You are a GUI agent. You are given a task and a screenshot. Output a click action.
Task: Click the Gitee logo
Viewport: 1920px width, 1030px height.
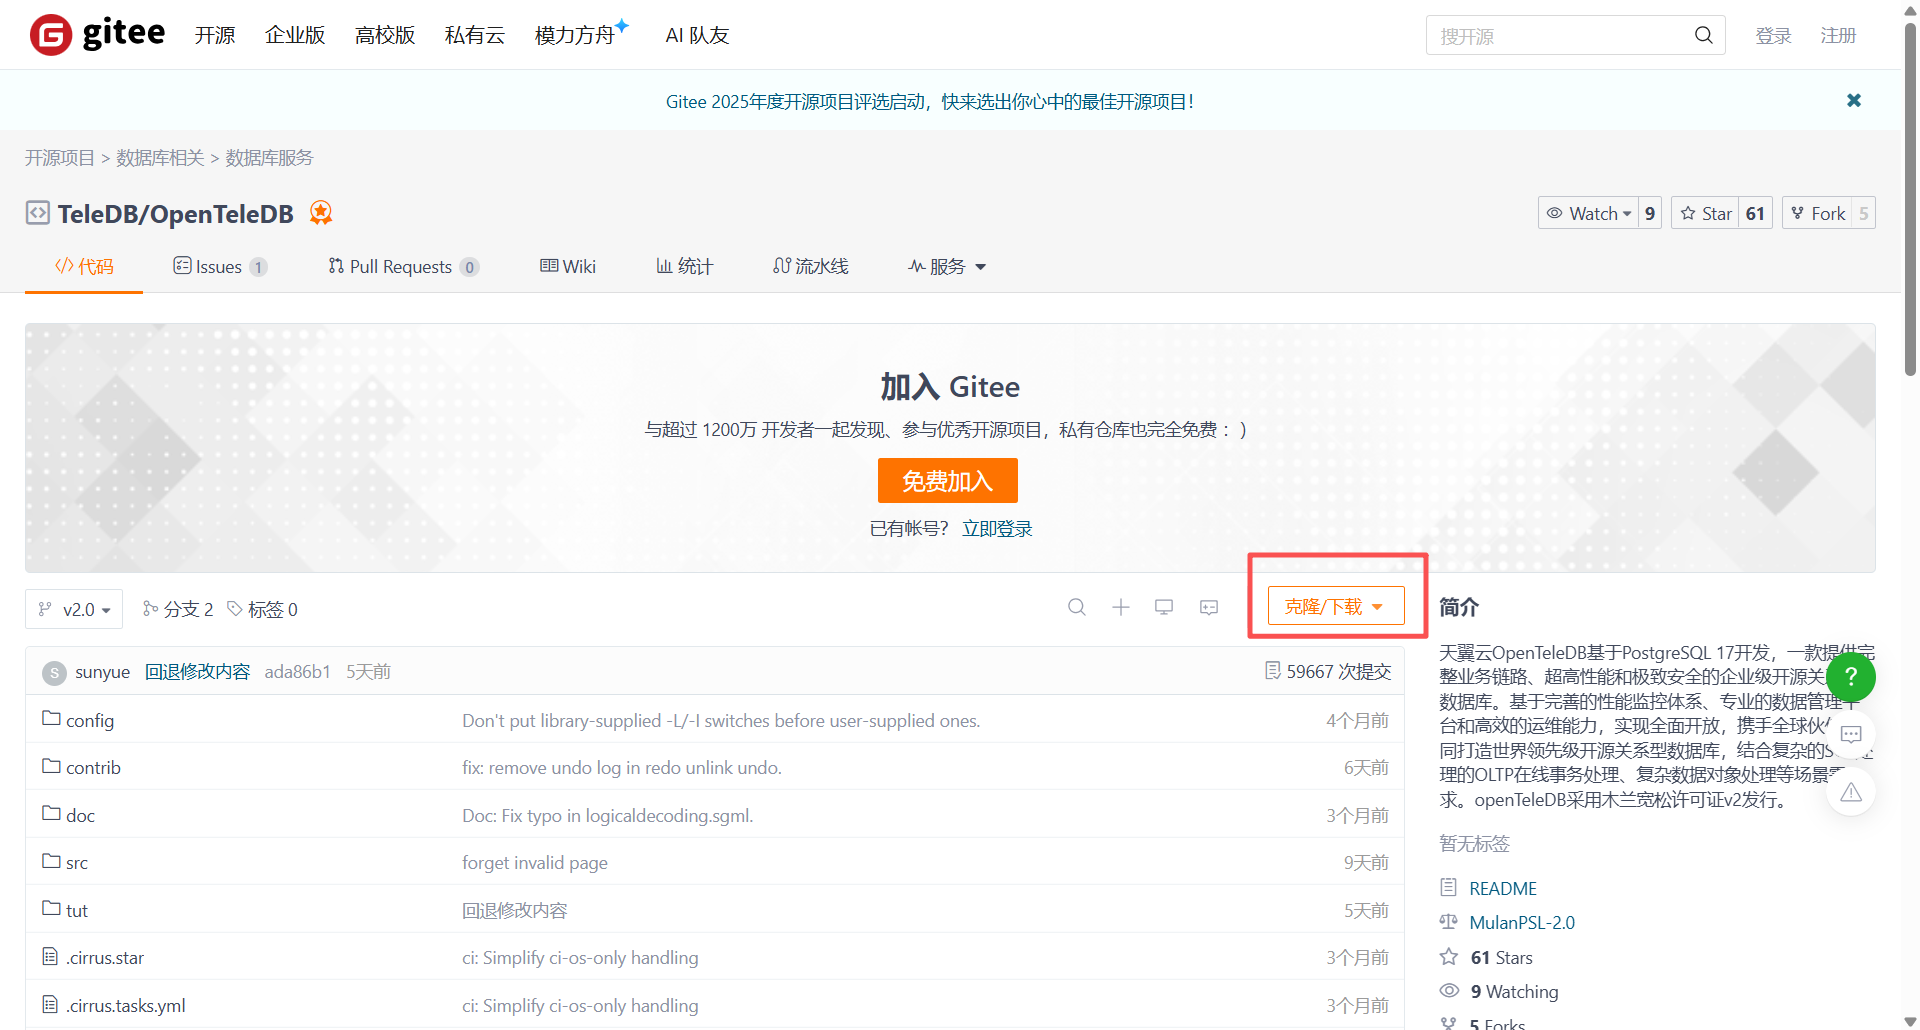pyautogui.click(x=97, y=35)
